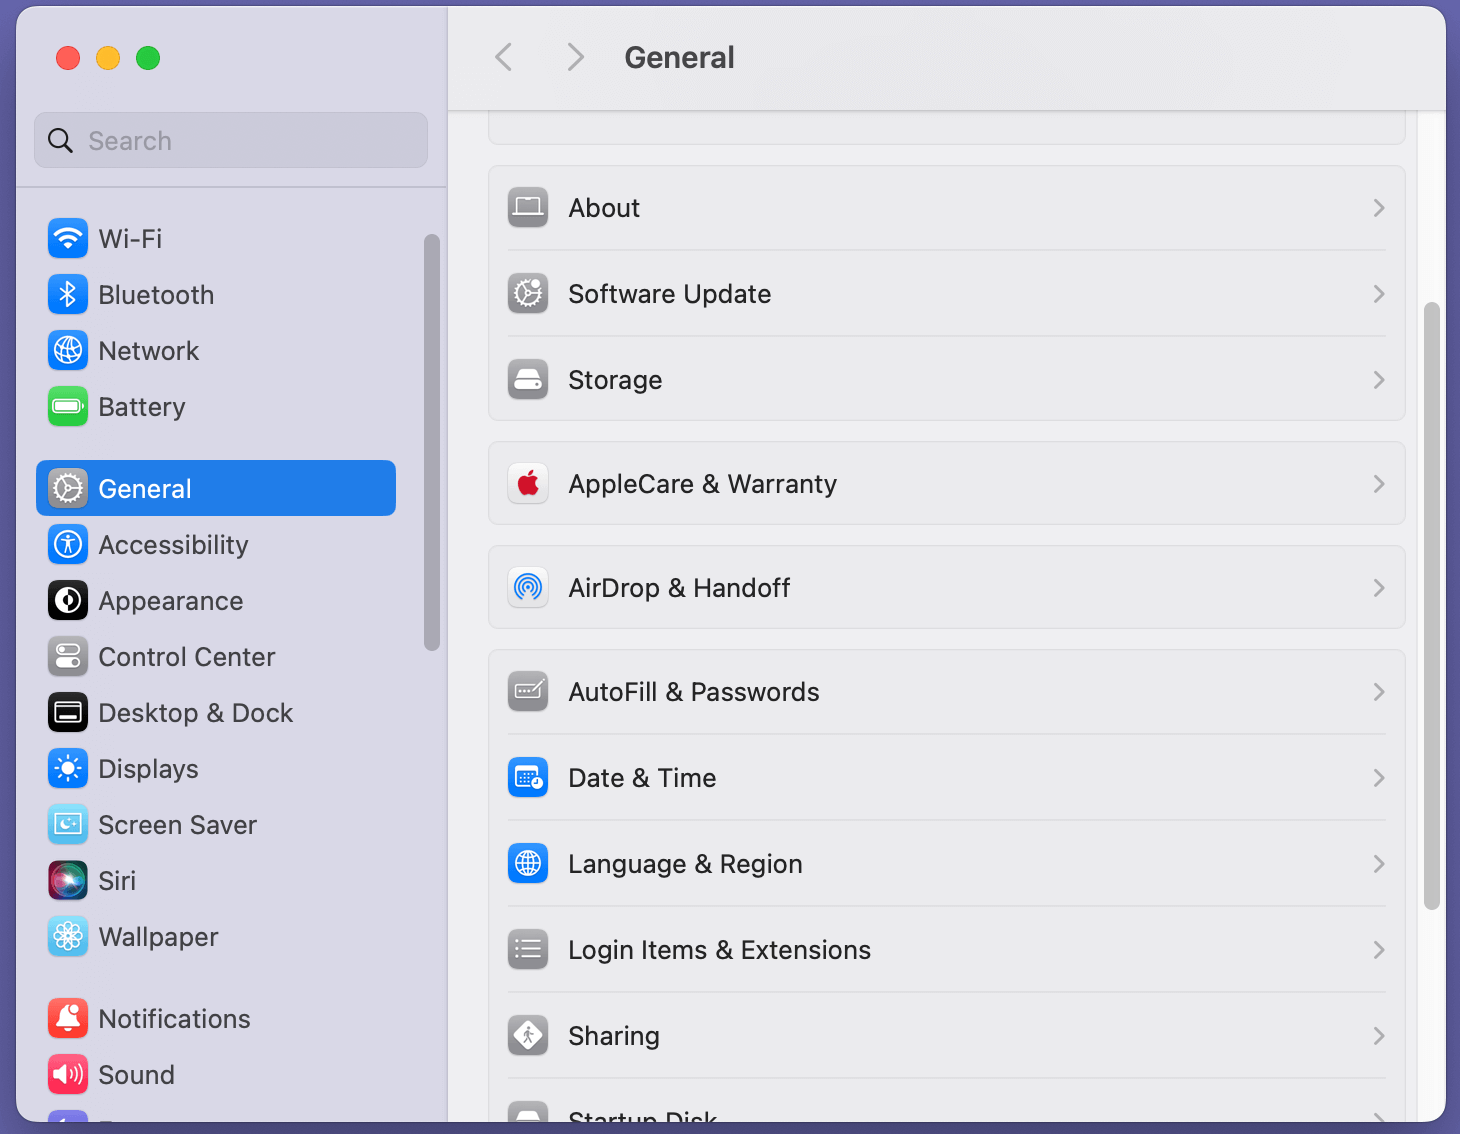The width and height of the screenshot is (1460, 1134).
Task: Open AirDrop & Handoff chevron
Action: 1379,588
